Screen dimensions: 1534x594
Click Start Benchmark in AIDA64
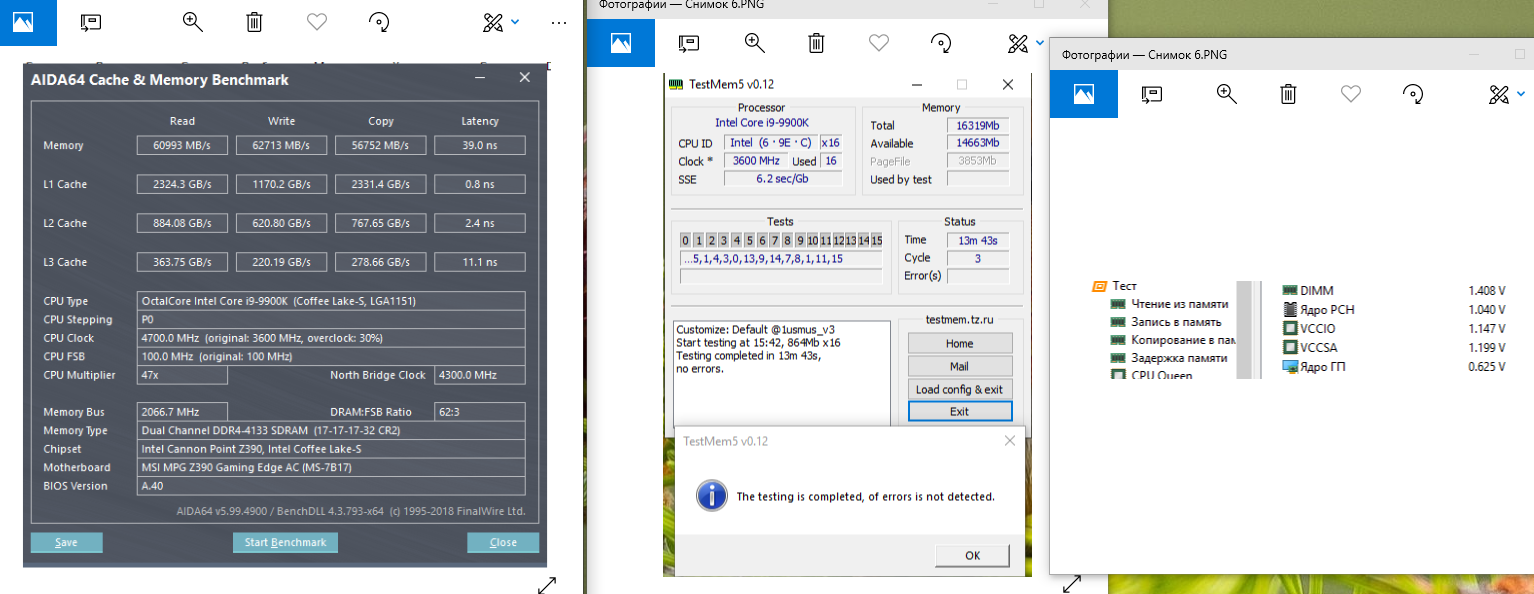286,542
